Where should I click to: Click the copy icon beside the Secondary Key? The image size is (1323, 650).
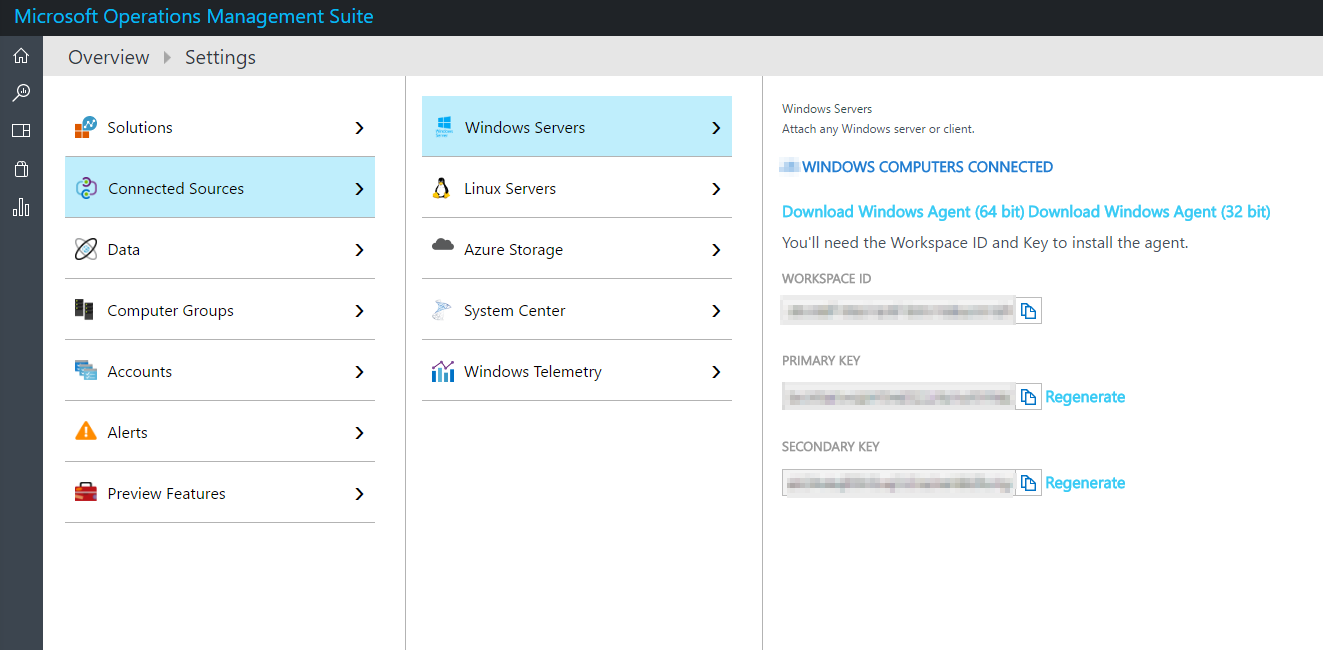tap(1029, 482)
